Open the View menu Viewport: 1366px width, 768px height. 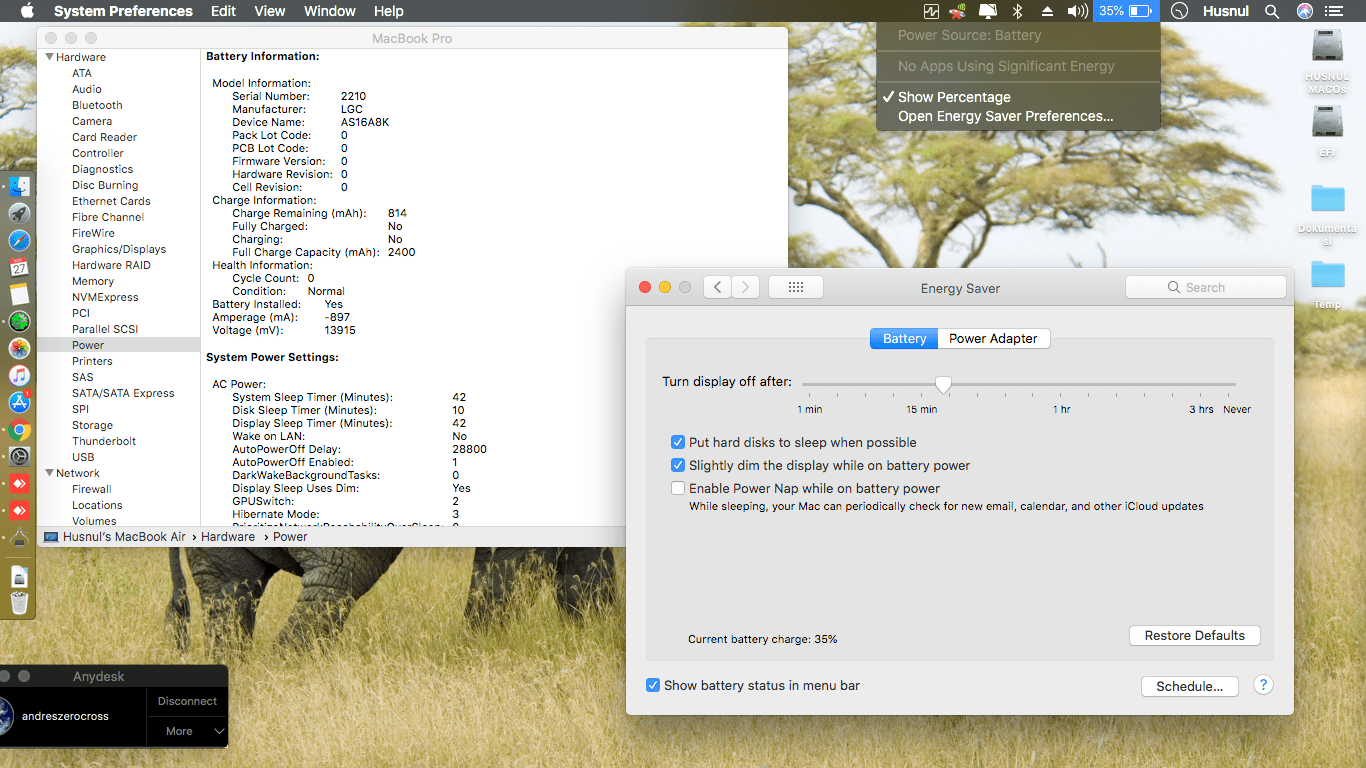[270, 11]
